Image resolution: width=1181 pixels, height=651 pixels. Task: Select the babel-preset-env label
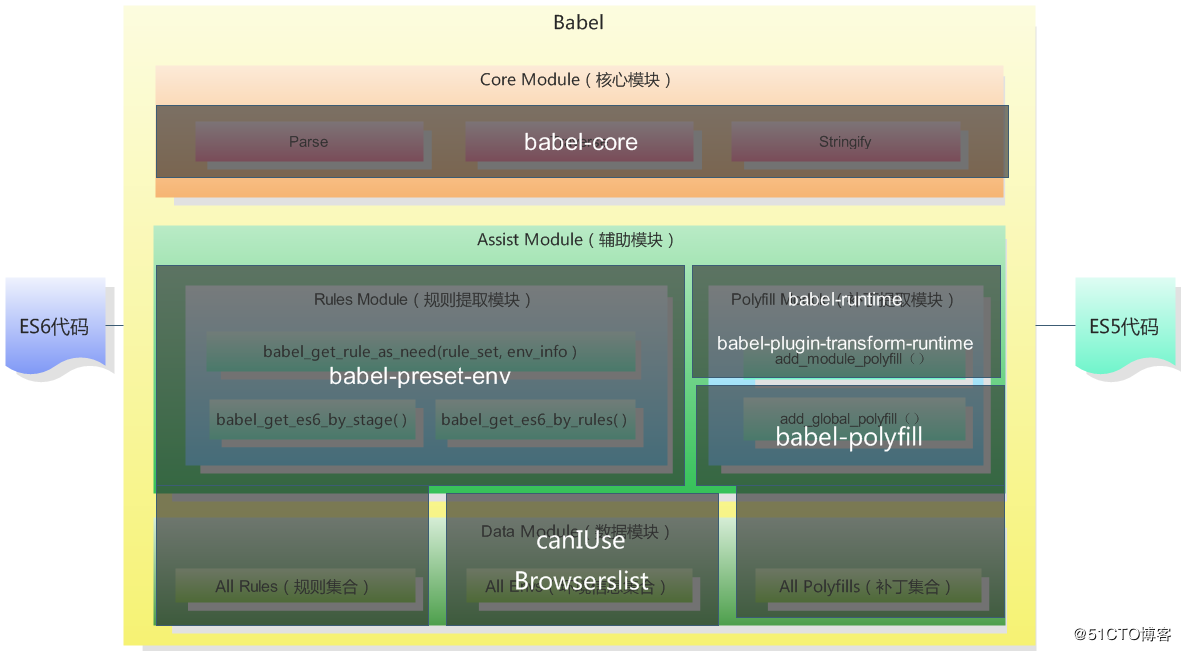420,376
